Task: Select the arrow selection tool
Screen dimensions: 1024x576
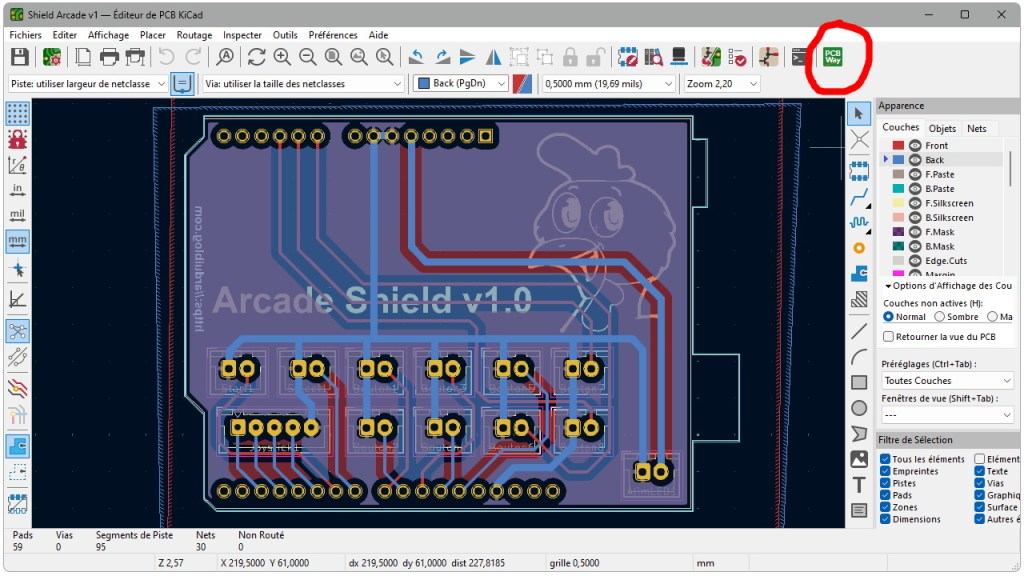Action: tap(857, 113)
